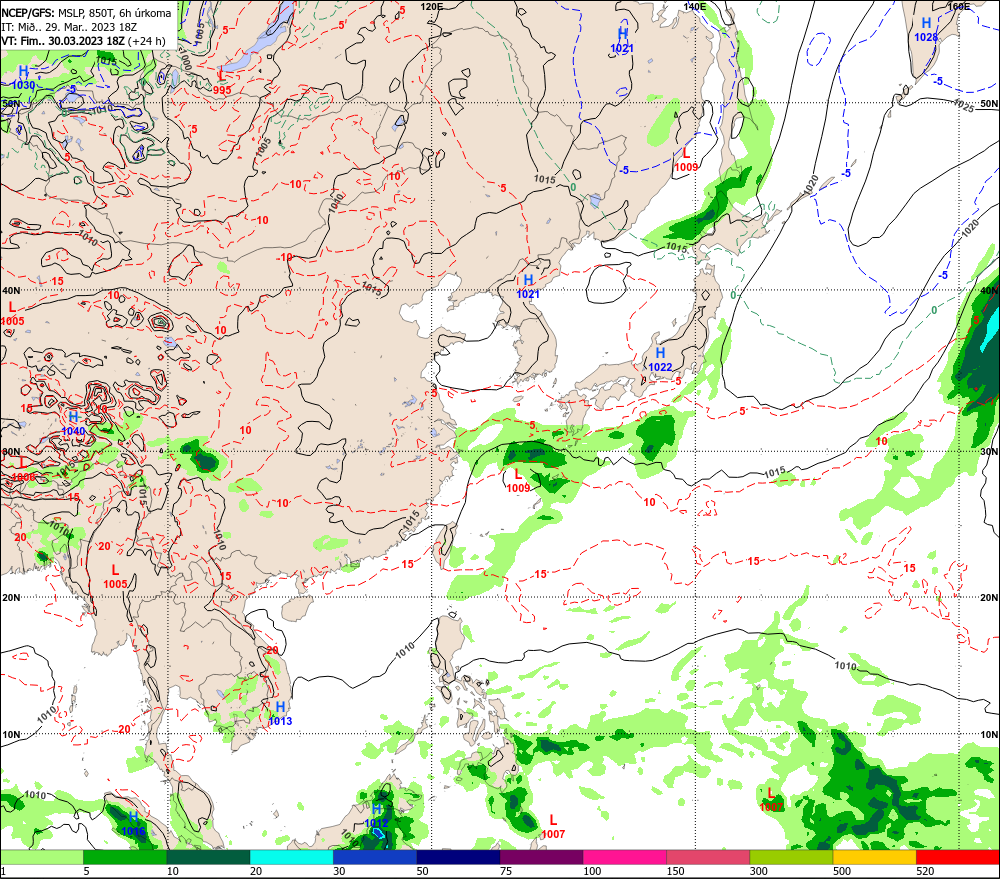Click the legend value '300'
Screen dimensions: 1000x879
(758, 871)
